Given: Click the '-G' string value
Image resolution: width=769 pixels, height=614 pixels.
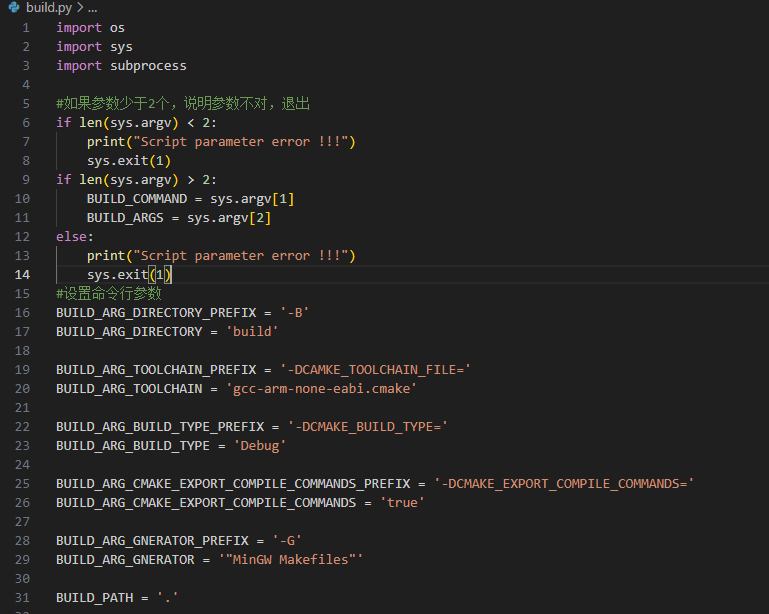Looking at the screenshot, I should pyautogui.click(x=287, y=541).
